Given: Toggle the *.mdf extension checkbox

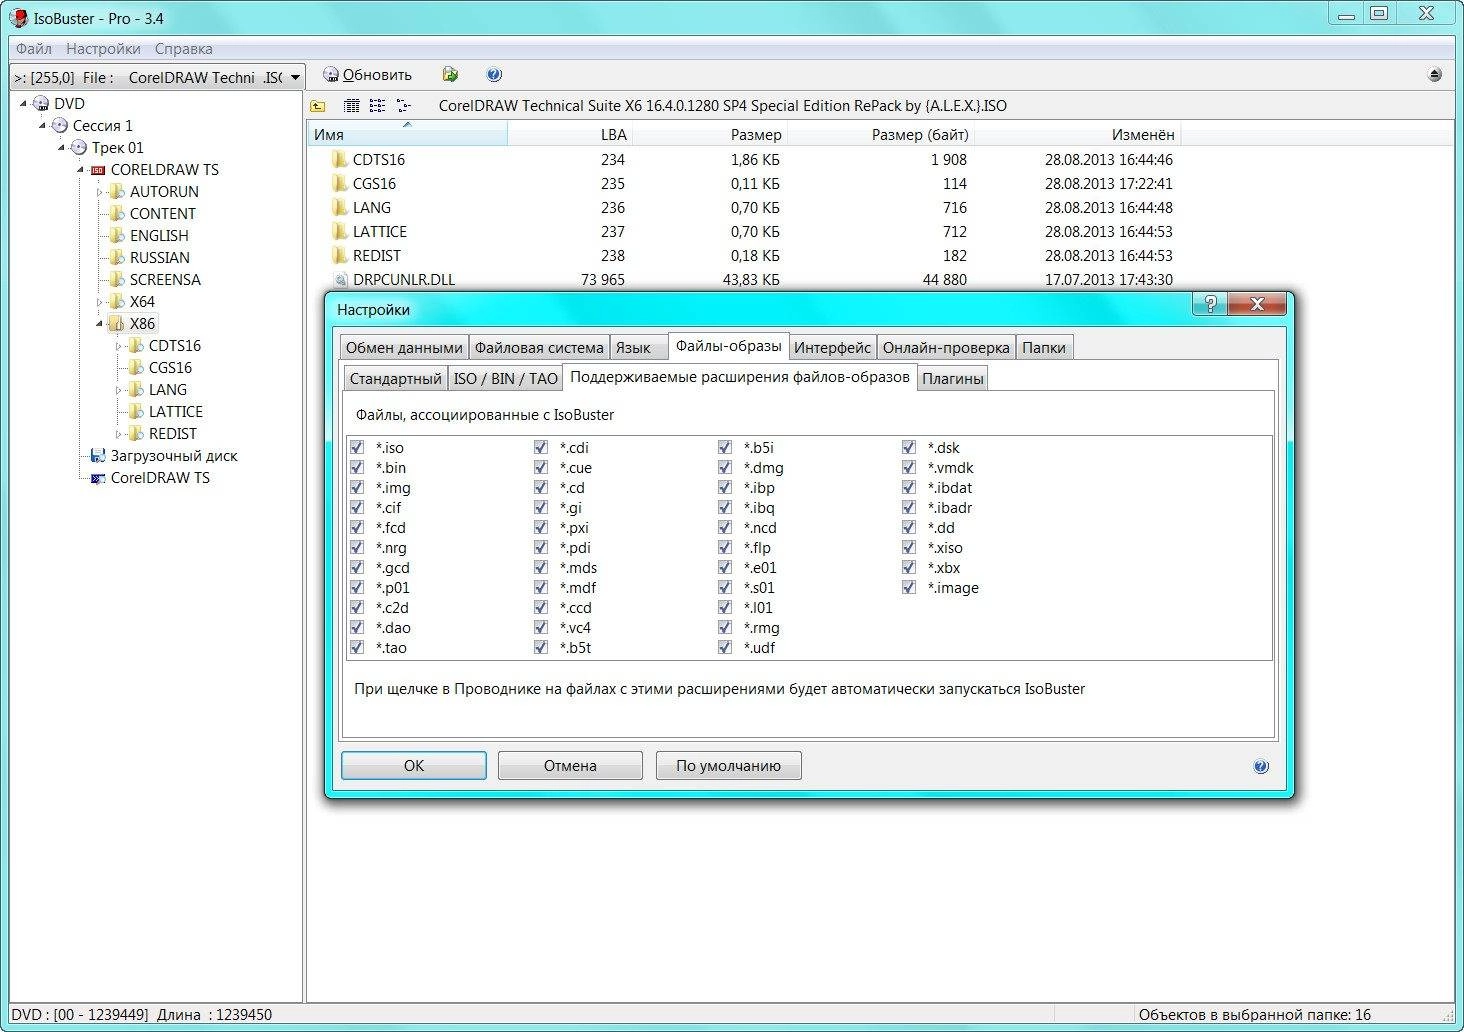Looking at the screenshot, I should [541, 587].
